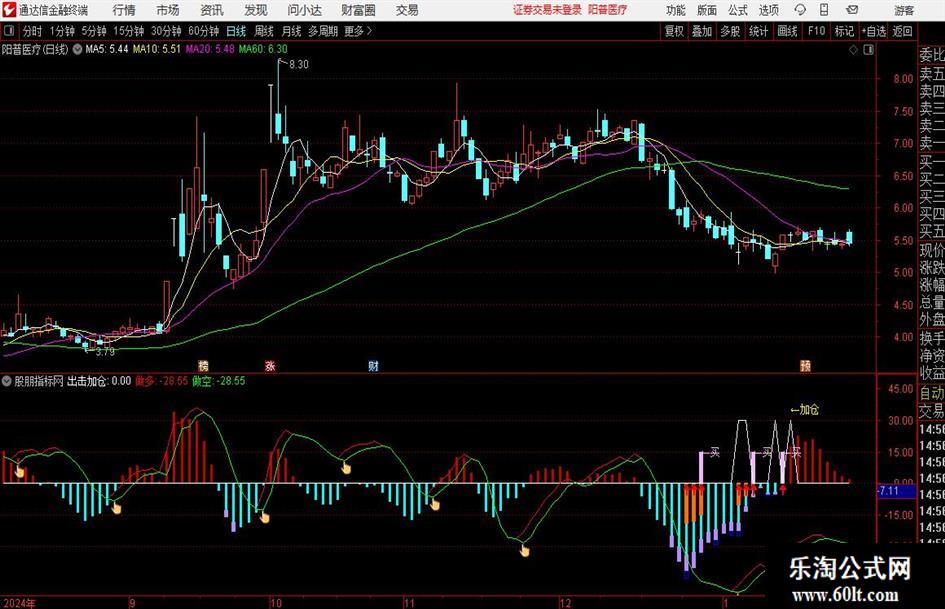Switch to 5分钟 period tab
The width and height of the screenshot is (945, 609).
[94, 31]
